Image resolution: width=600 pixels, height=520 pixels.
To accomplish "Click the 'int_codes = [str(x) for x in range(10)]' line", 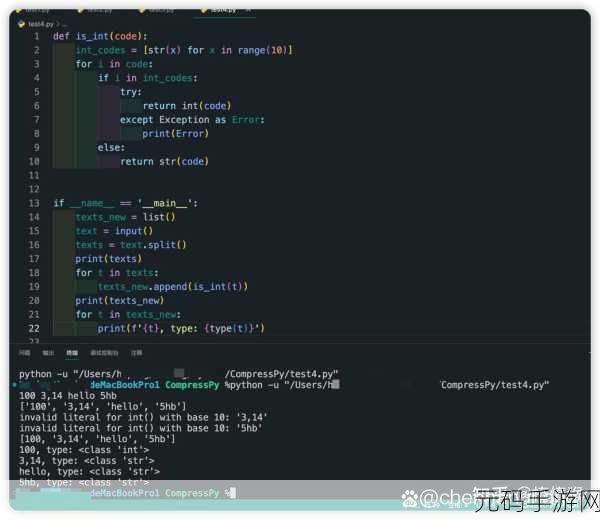I will [184, 50].
